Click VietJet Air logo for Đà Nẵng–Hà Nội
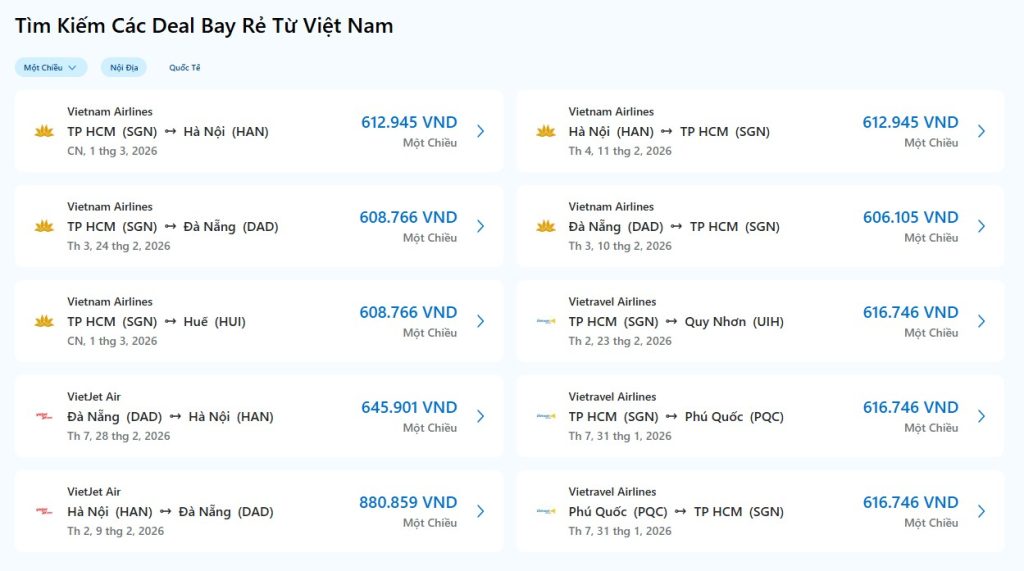Viewport: 1024px width, 571px height. (44, 416)
